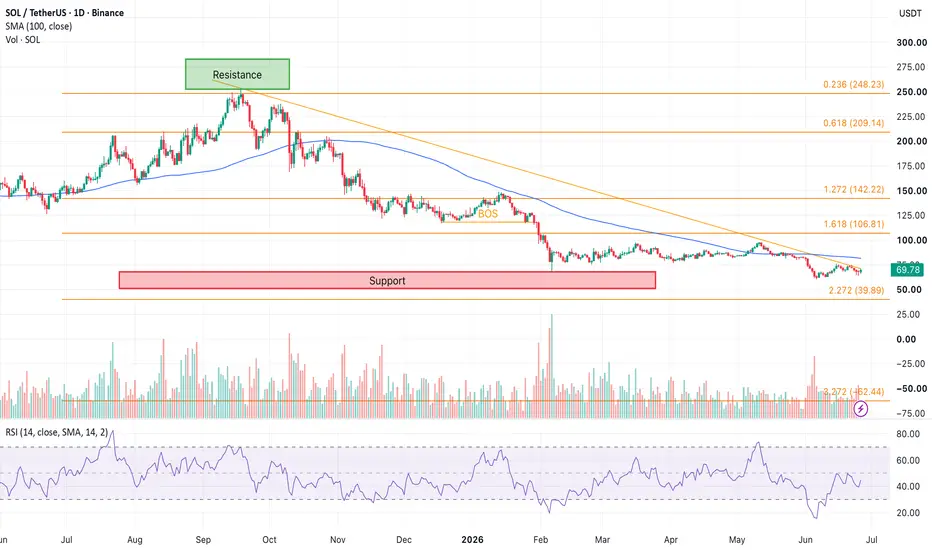Click the current price label 69.78
The image size is (932, 550).
coord(907,270)
